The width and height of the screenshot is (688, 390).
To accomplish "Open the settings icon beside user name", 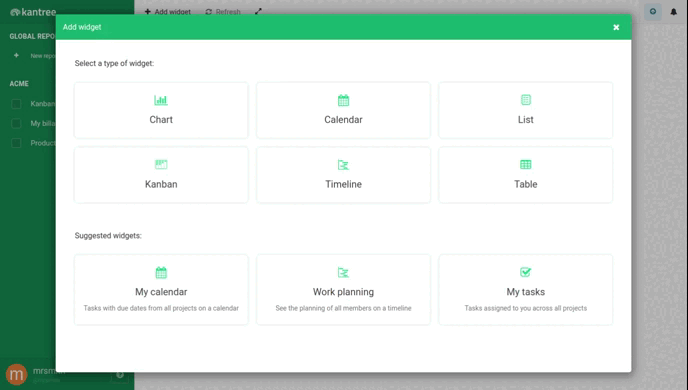I will (120, 375).
